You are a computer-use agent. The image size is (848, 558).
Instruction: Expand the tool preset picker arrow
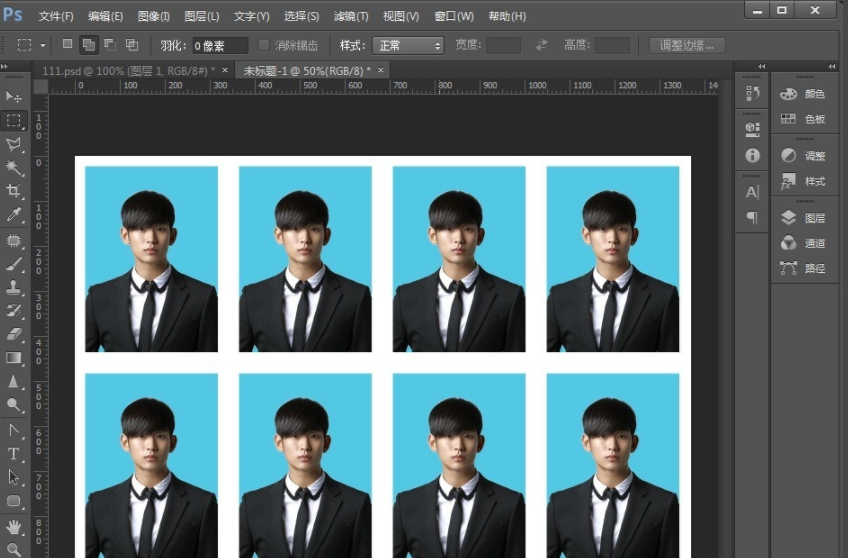point(43,46)
